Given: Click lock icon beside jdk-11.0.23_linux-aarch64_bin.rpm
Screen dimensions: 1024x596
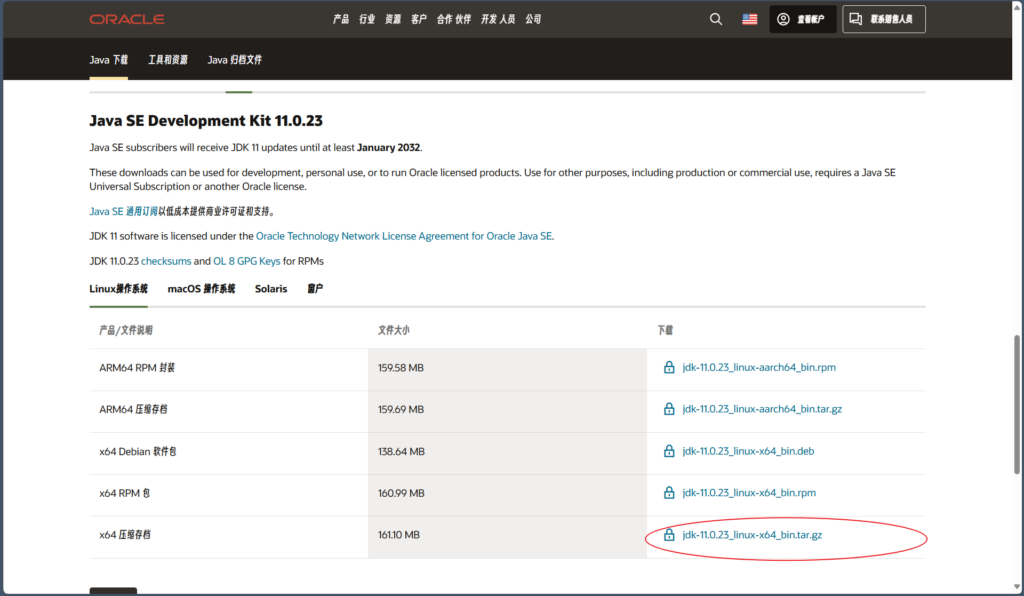Looking at the screenshot, I should click(669, 367).
